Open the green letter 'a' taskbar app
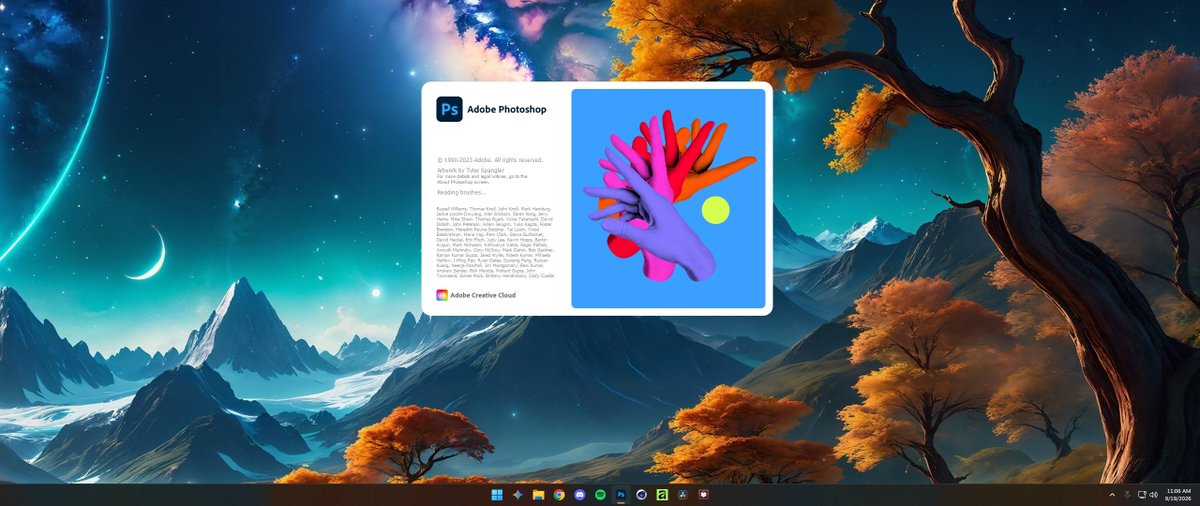The width and height of the screenshot is (1200, 506). tap(662, 495)
